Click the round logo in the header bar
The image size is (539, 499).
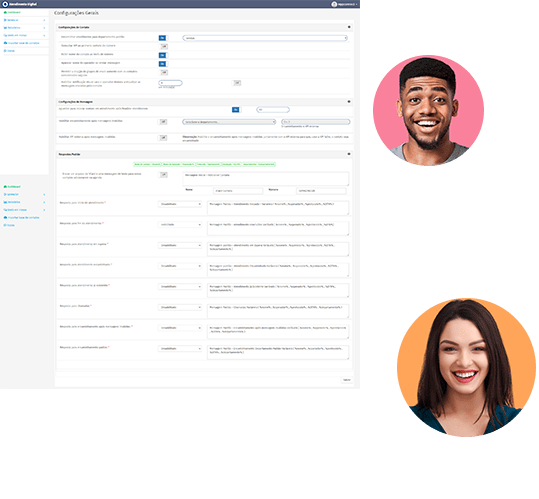point(5,4)
